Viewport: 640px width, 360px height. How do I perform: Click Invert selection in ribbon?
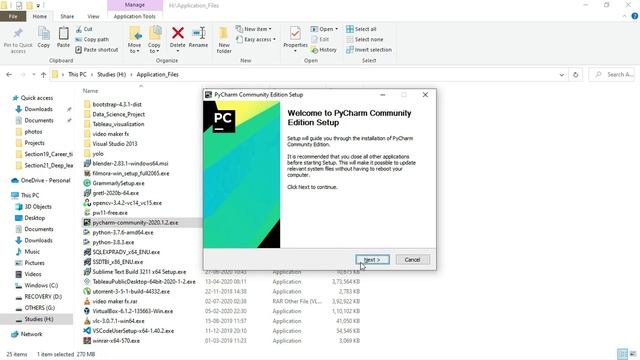coord(369,50)
